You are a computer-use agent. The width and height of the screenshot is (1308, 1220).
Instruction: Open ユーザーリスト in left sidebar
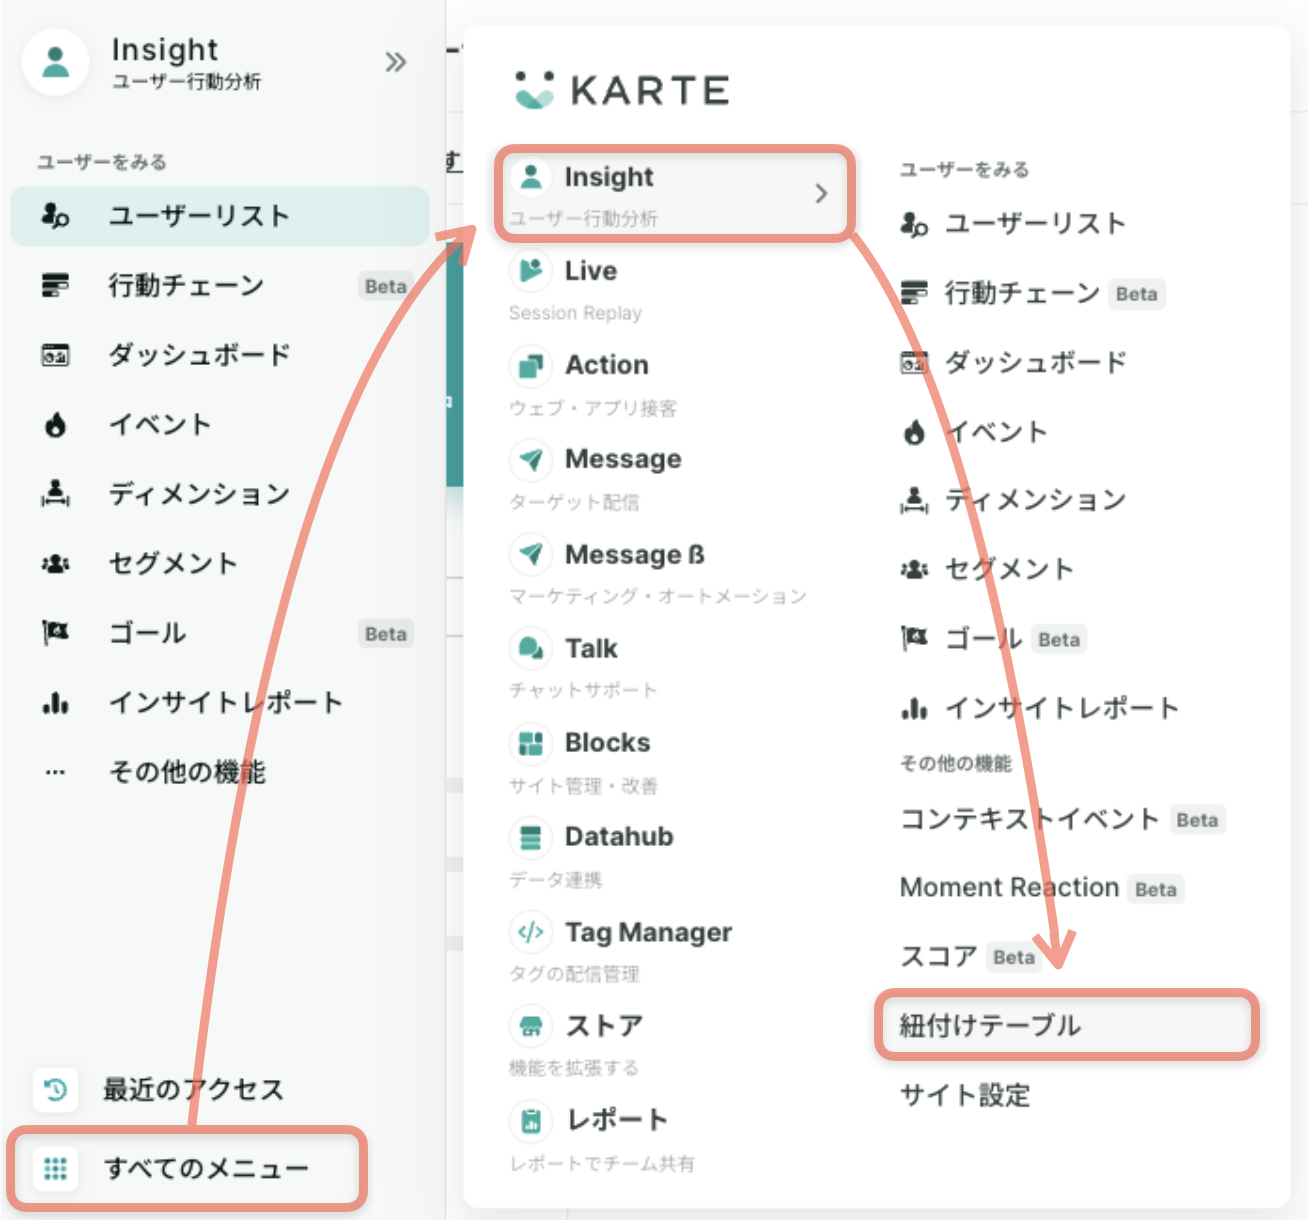pyautogui.click(x=220, y=216)
